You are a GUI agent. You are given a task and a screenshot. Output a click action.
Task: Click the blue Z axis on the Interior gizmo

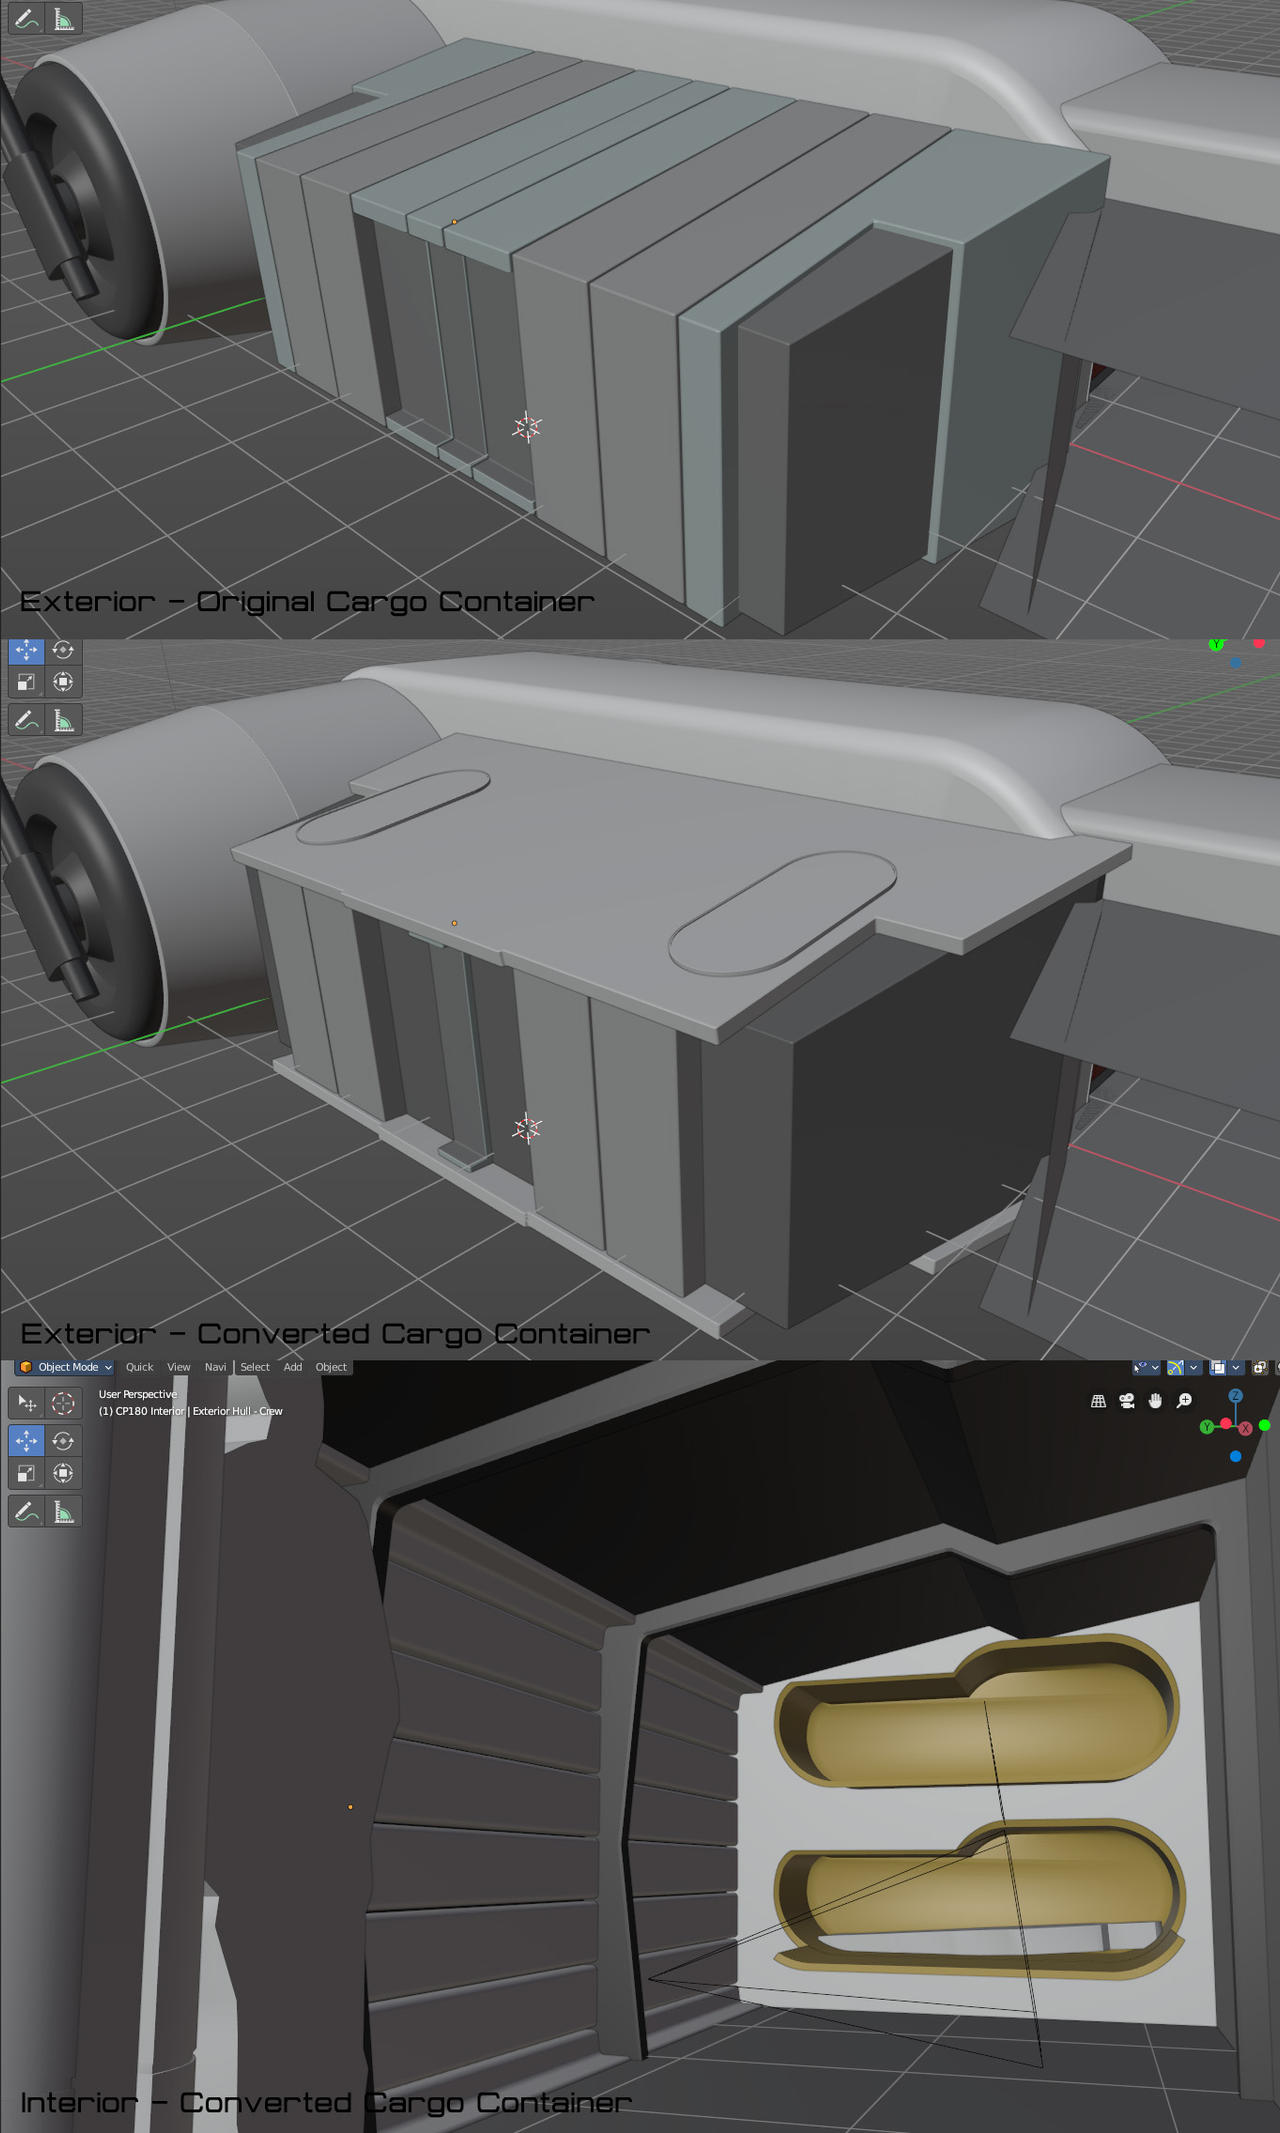(x=1236, y=1395)
